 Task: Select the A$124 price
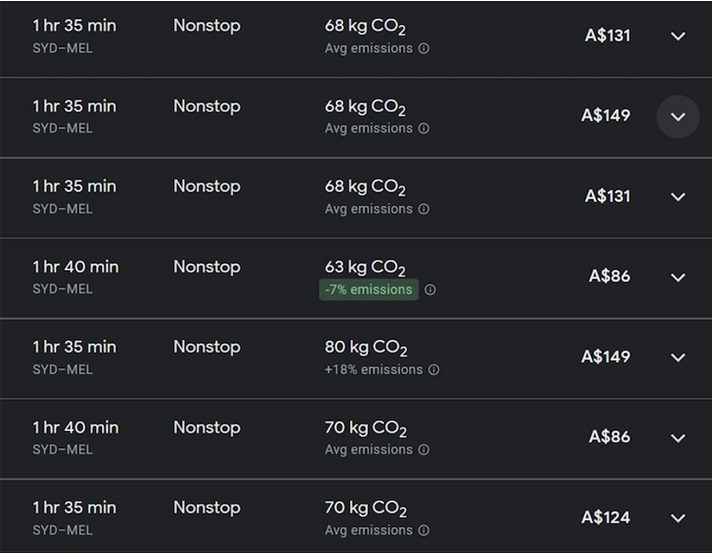(606, 517)
